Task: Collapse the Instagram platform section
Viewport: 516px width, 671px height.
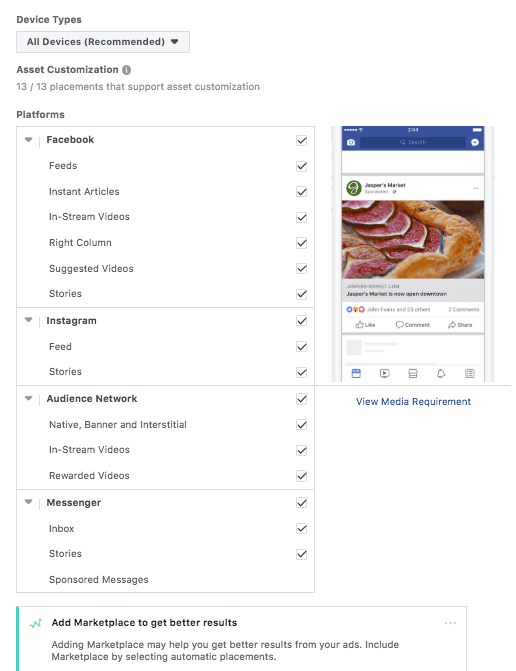Action: coord(29,320)
